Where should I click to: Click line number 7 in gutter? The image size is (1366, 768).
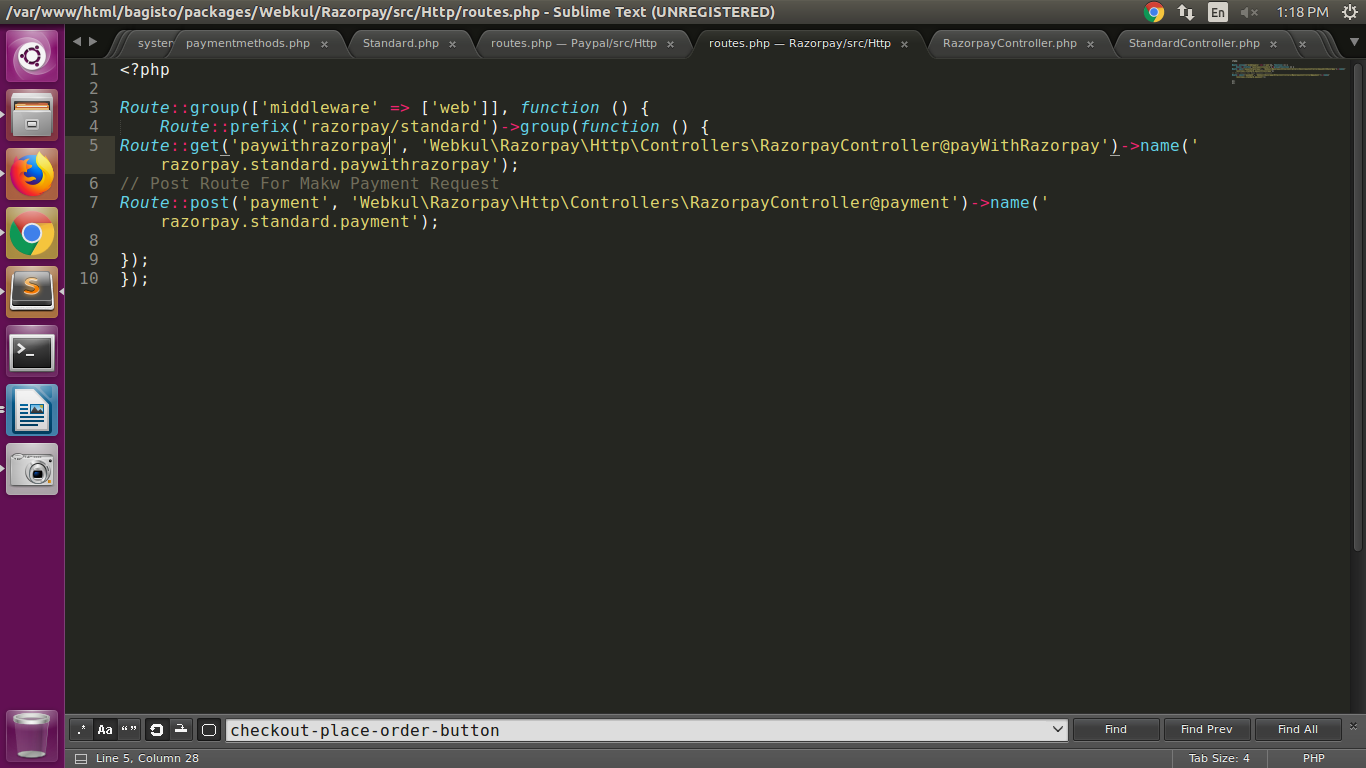point(94,202)
